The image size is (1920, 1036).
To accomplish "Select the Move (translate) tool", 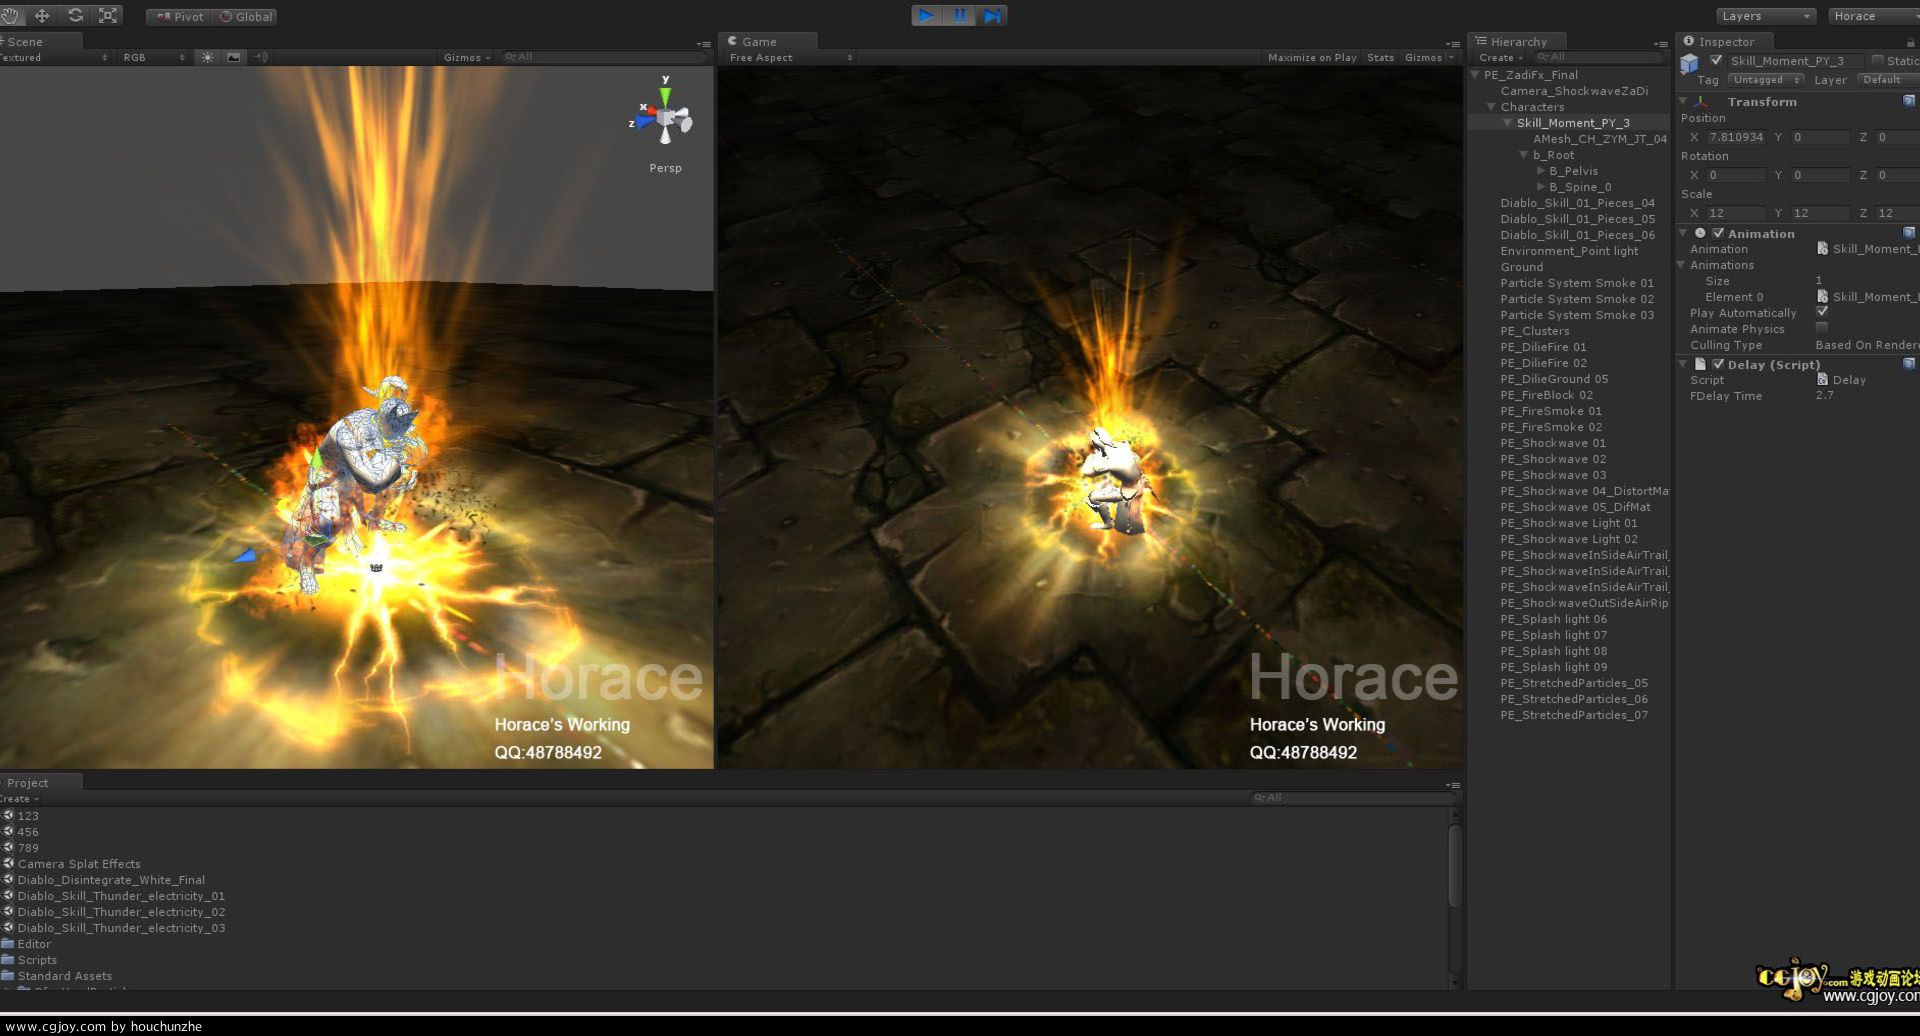I will (x=42, y=16).
